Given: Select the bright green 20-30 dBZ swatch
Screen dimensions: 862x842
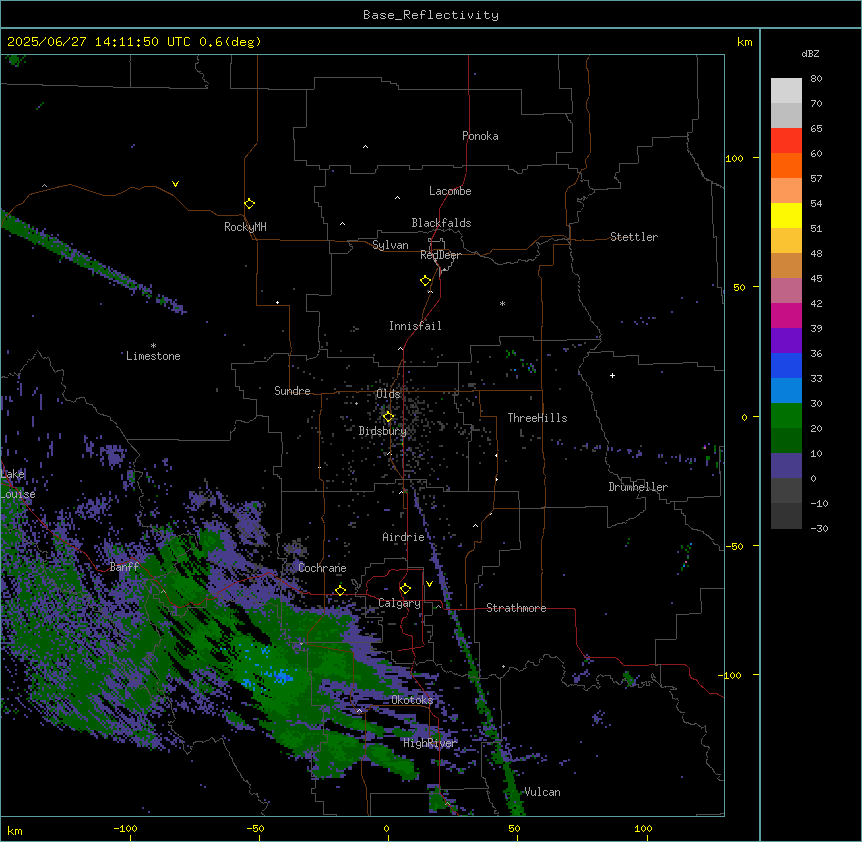Looking at the screenshot, I should coord(786,416).
